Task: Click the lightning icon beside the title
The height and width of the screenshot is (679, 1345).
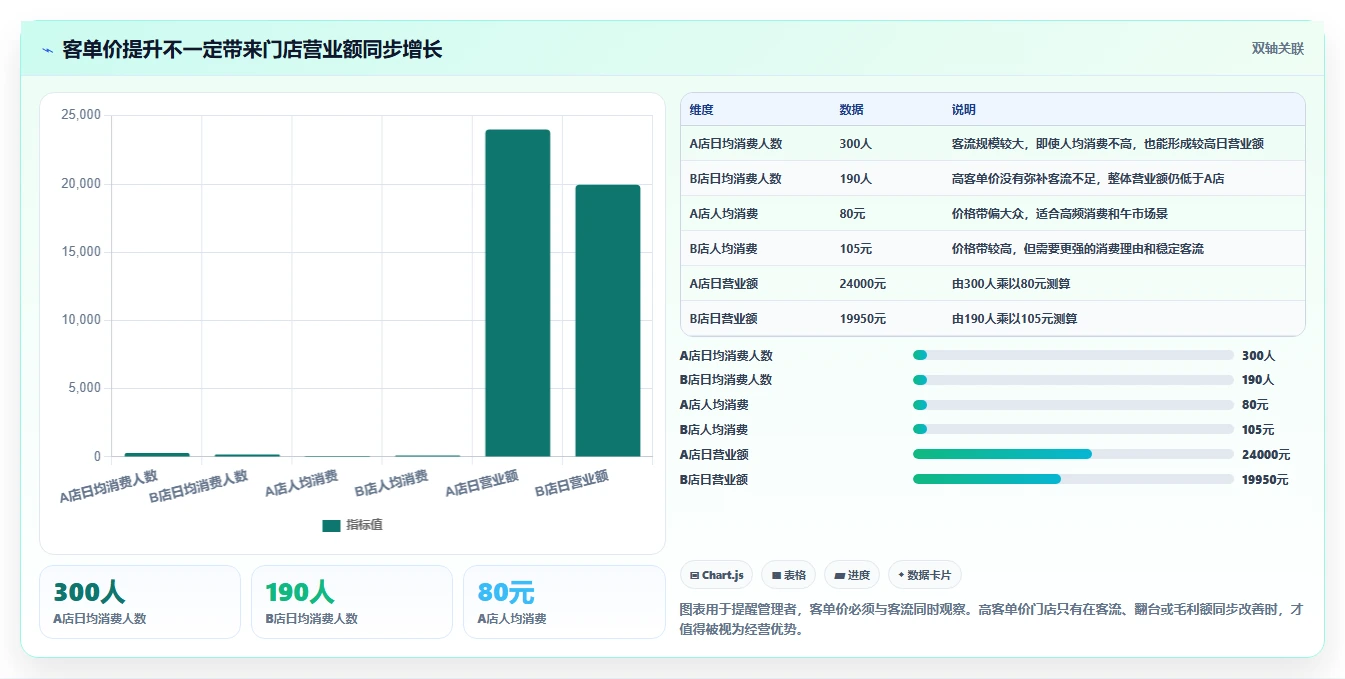Action: tap(47, 50)
